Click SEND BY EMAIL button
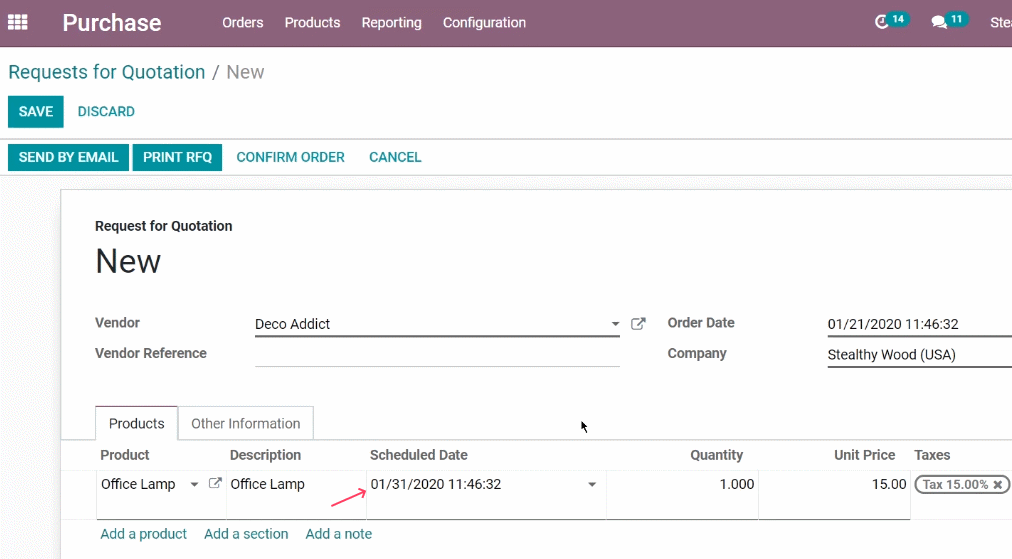The image size is (1012, 559). click(x=68, y=158)
